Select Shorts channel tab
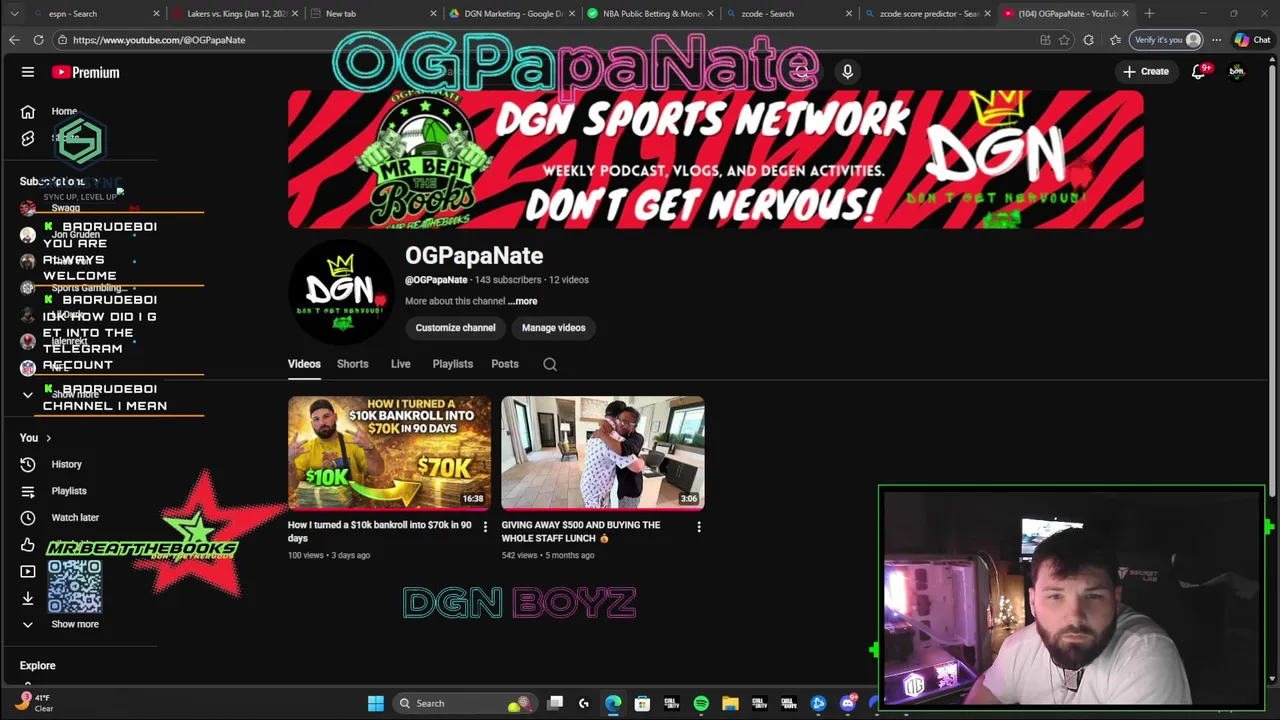This screenshot has width=1280, height=720. click(352, 364)
